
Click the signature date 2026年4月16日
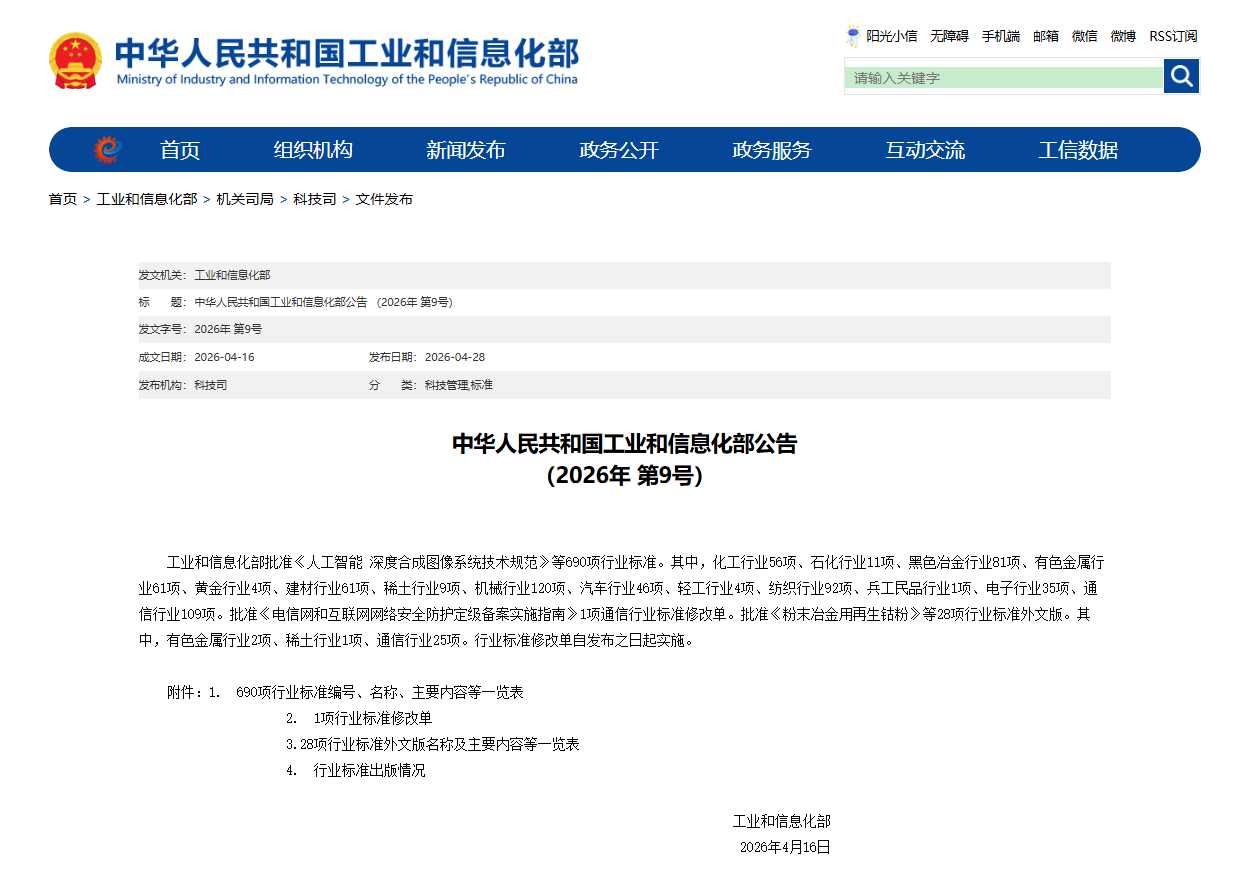tap(785, 847)
